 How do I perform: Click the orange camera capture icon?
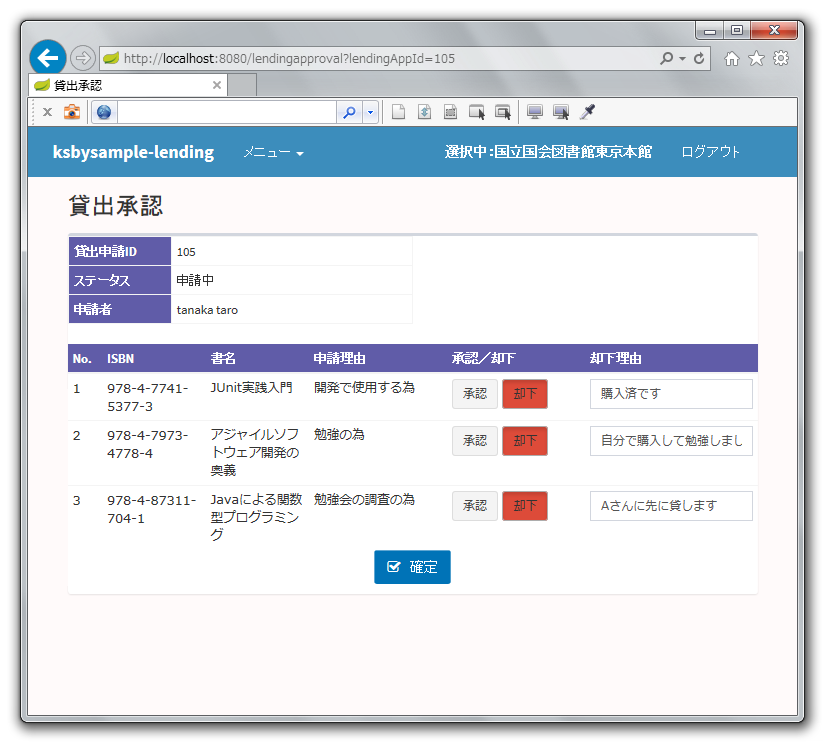72,112
